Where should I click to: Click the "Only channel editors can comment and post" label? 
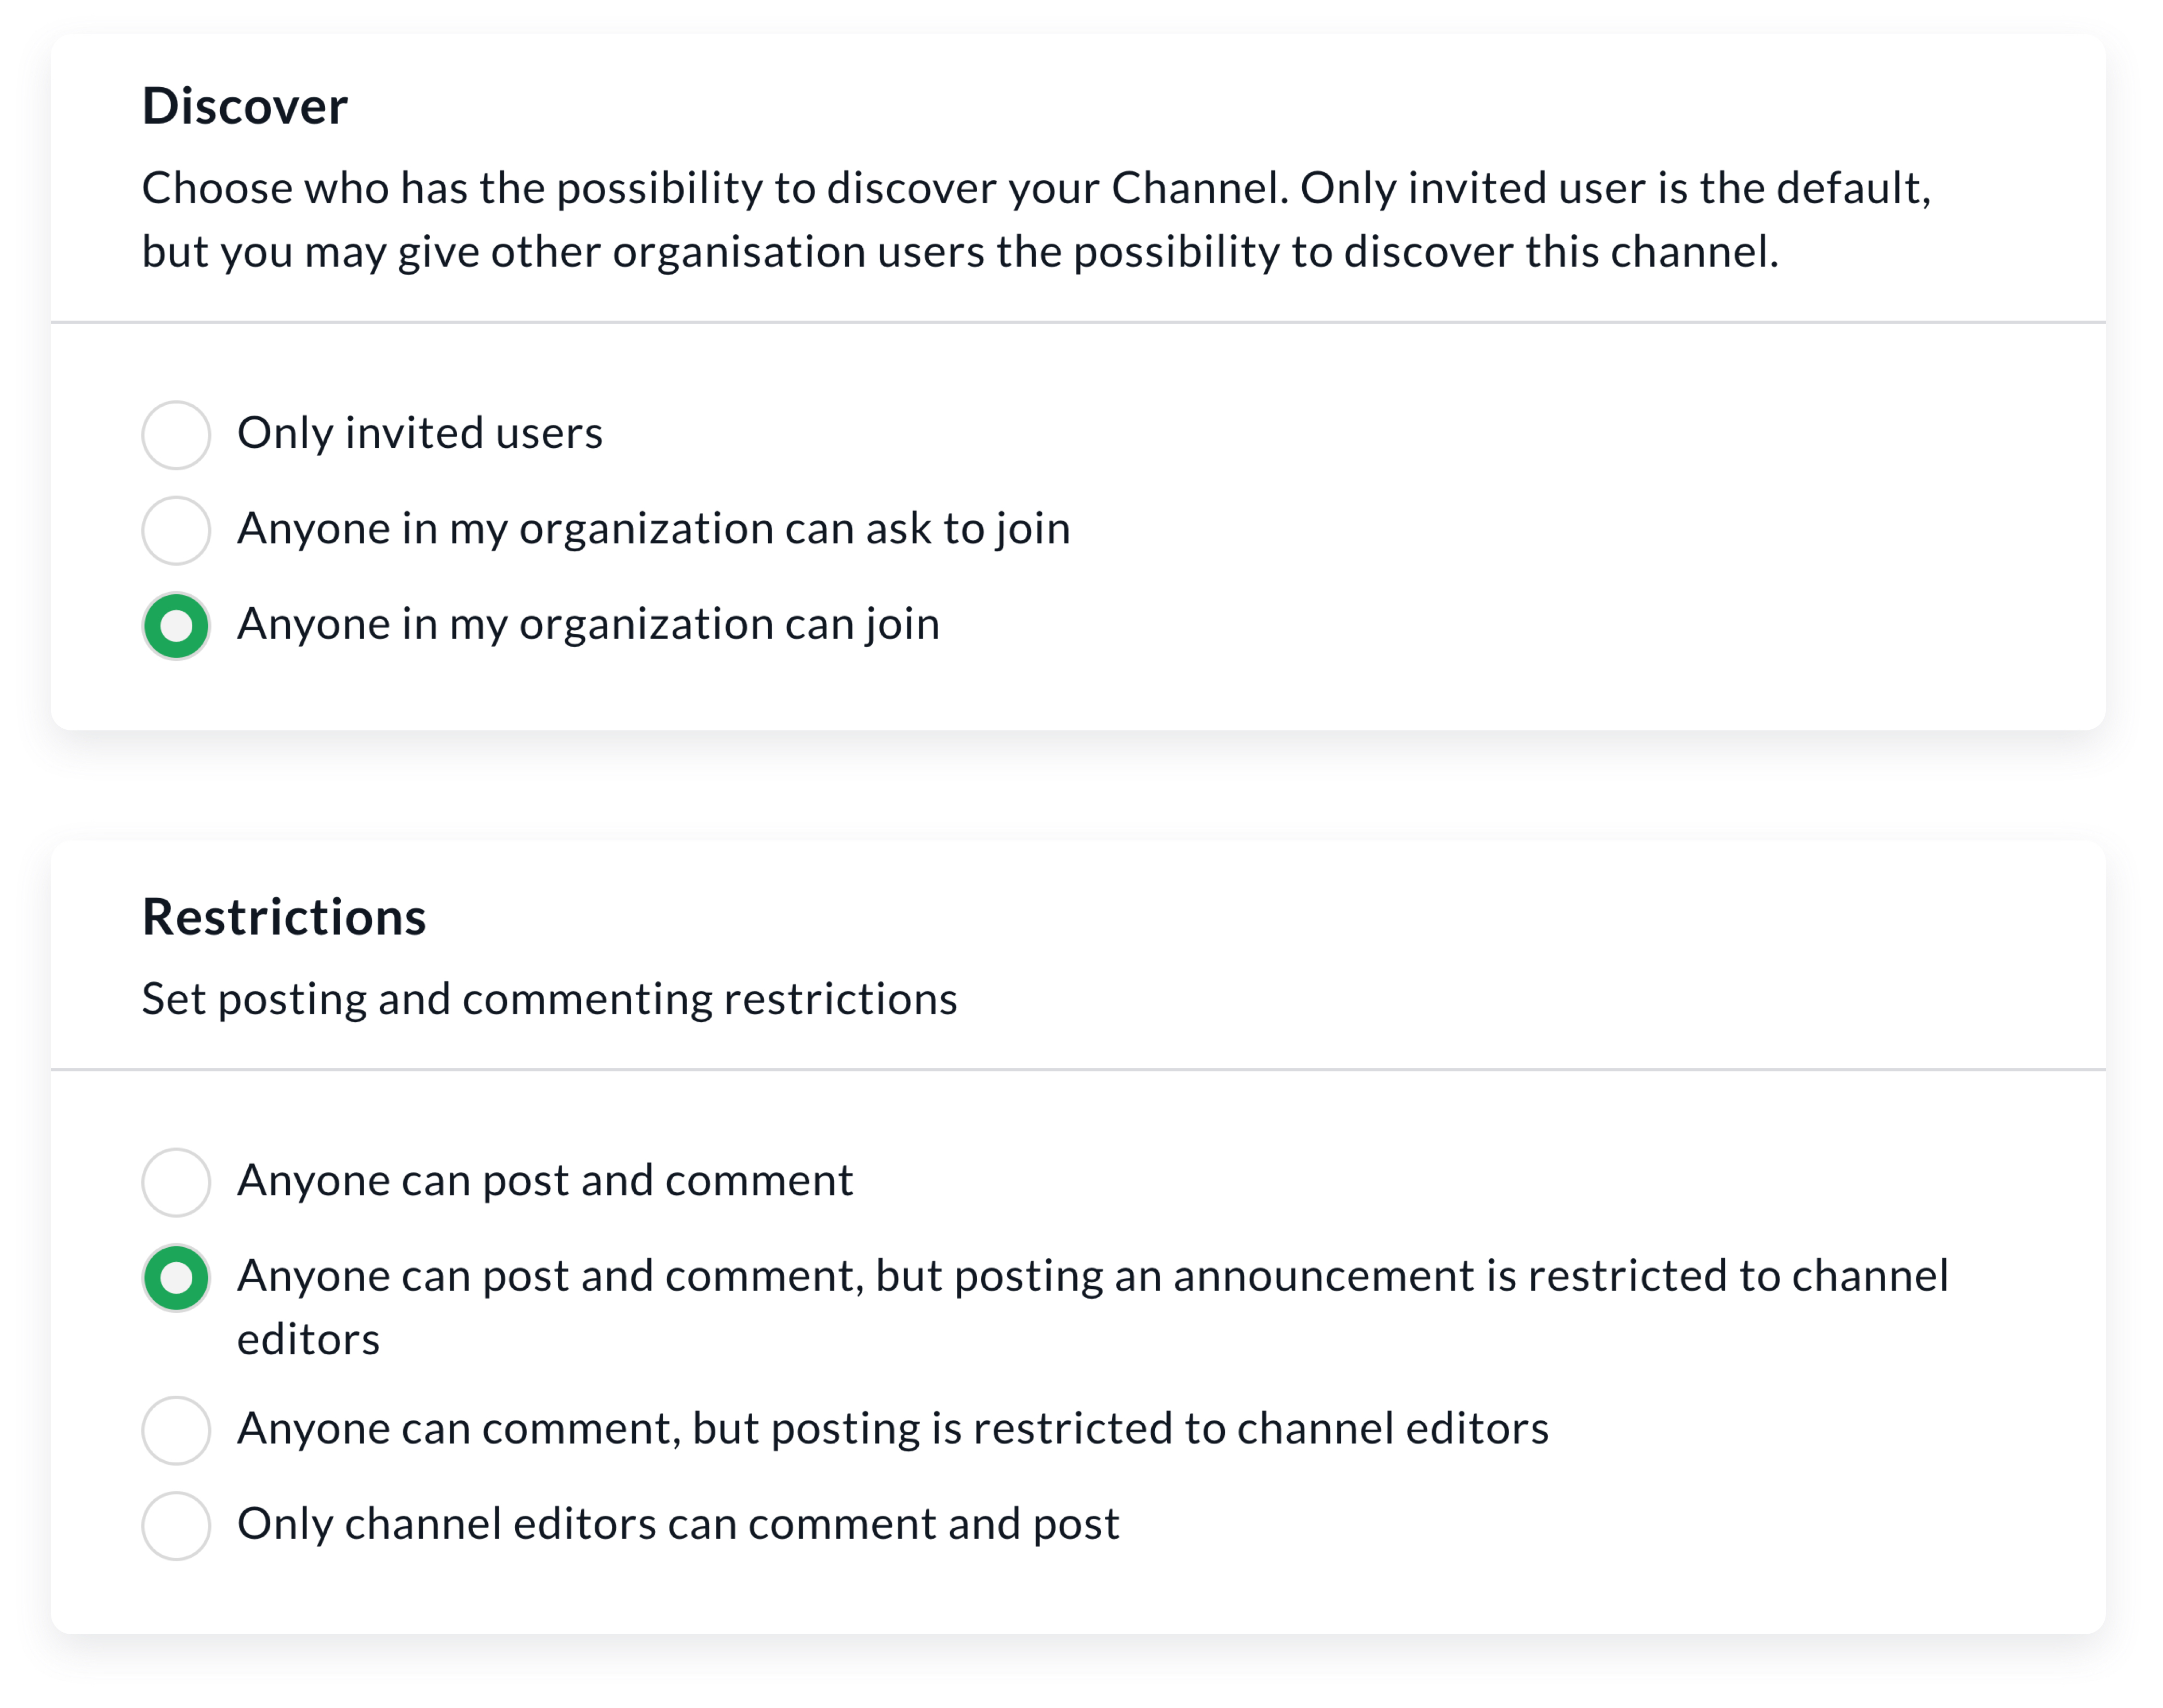coord(678,1524)
